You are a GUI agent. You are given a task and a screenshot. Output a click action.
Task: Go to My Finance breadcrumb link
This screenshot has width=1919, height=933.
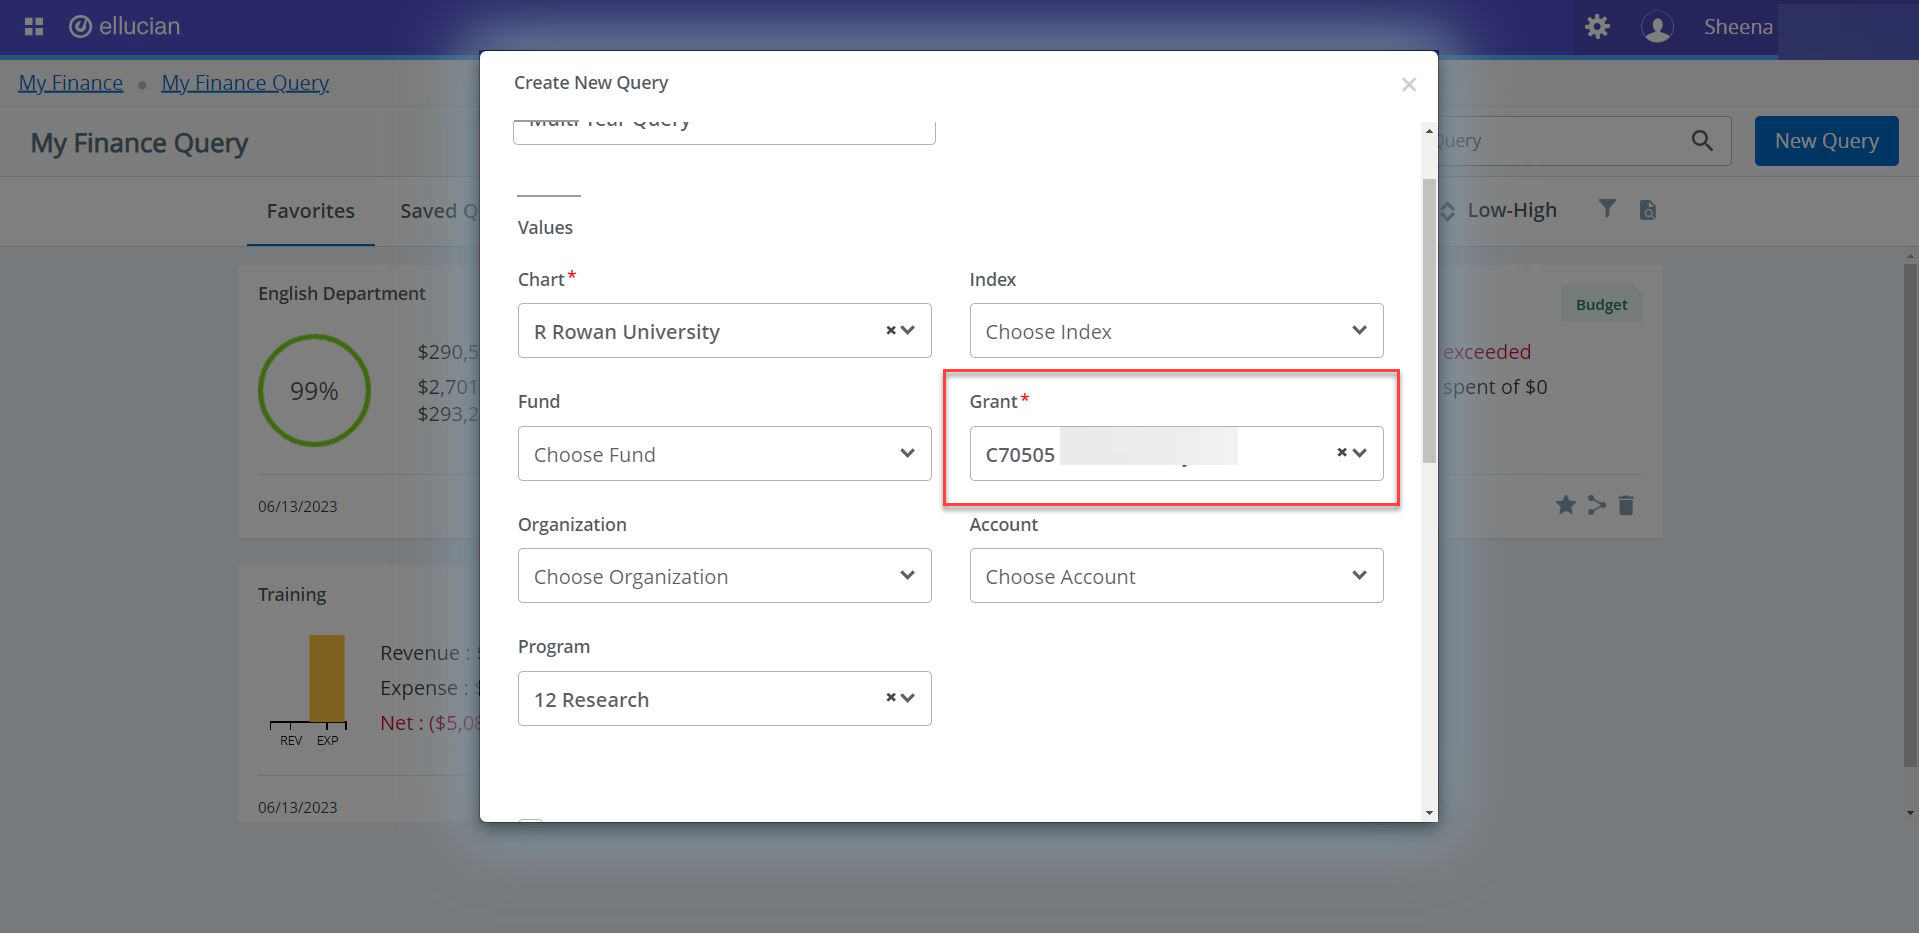pyautogui.click(x=71, y=83)
